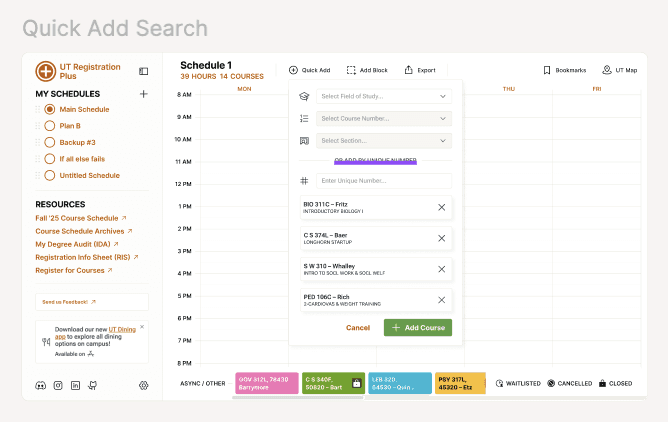Viewport: 668px width, 422px height.
Task: Click the Cancelled legend icon
Action: (551, 383)
